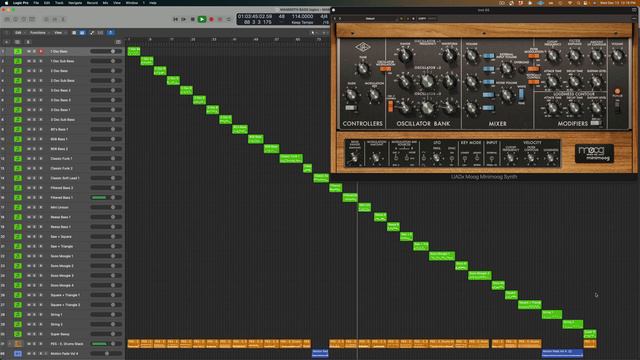The width and height of the screenshot is (640, 360).
Task: Click the Oscillator 3 Frequency knob
Action: [427, 108]
